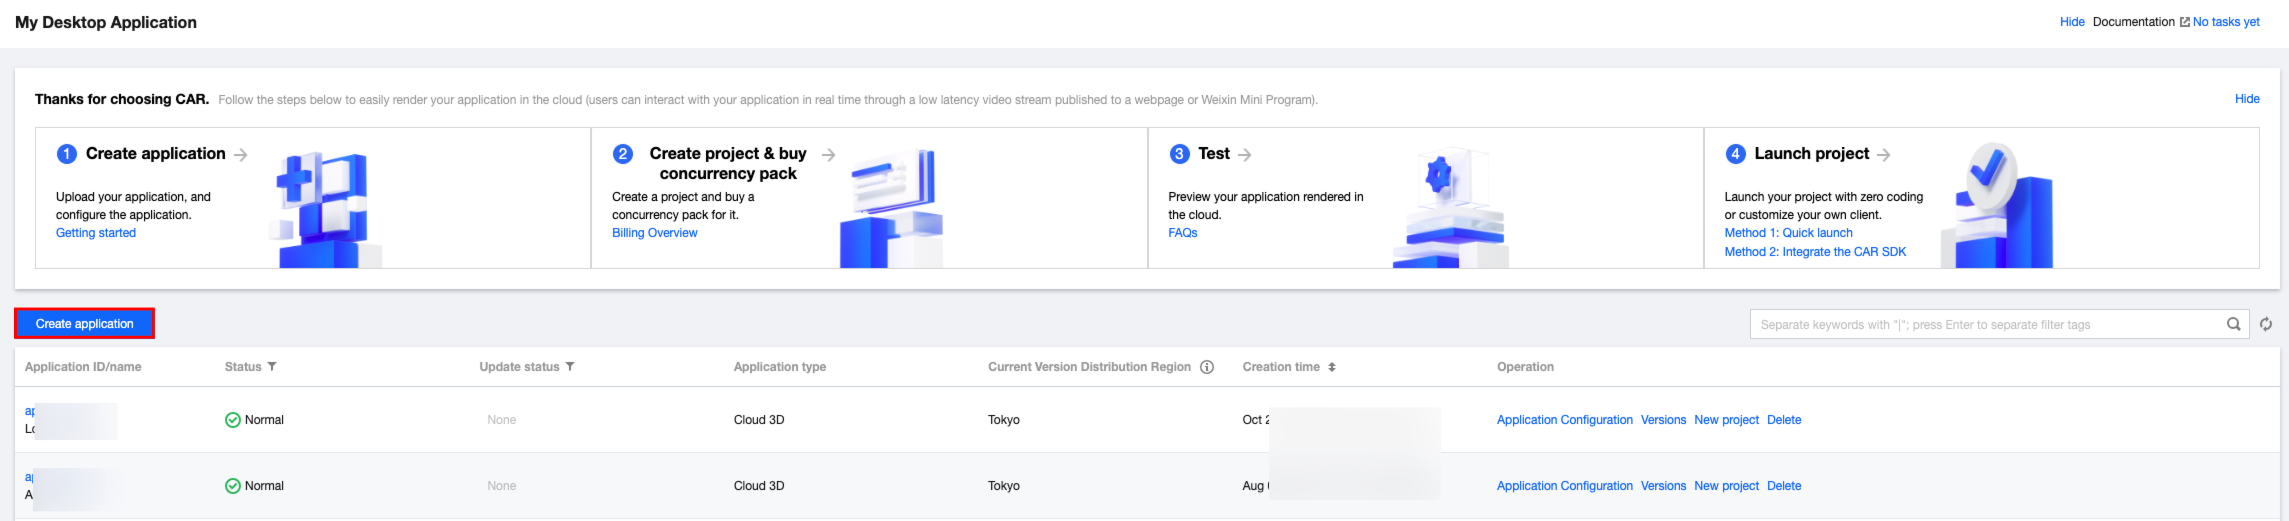Click the refresh list icon

point(2266,324)
